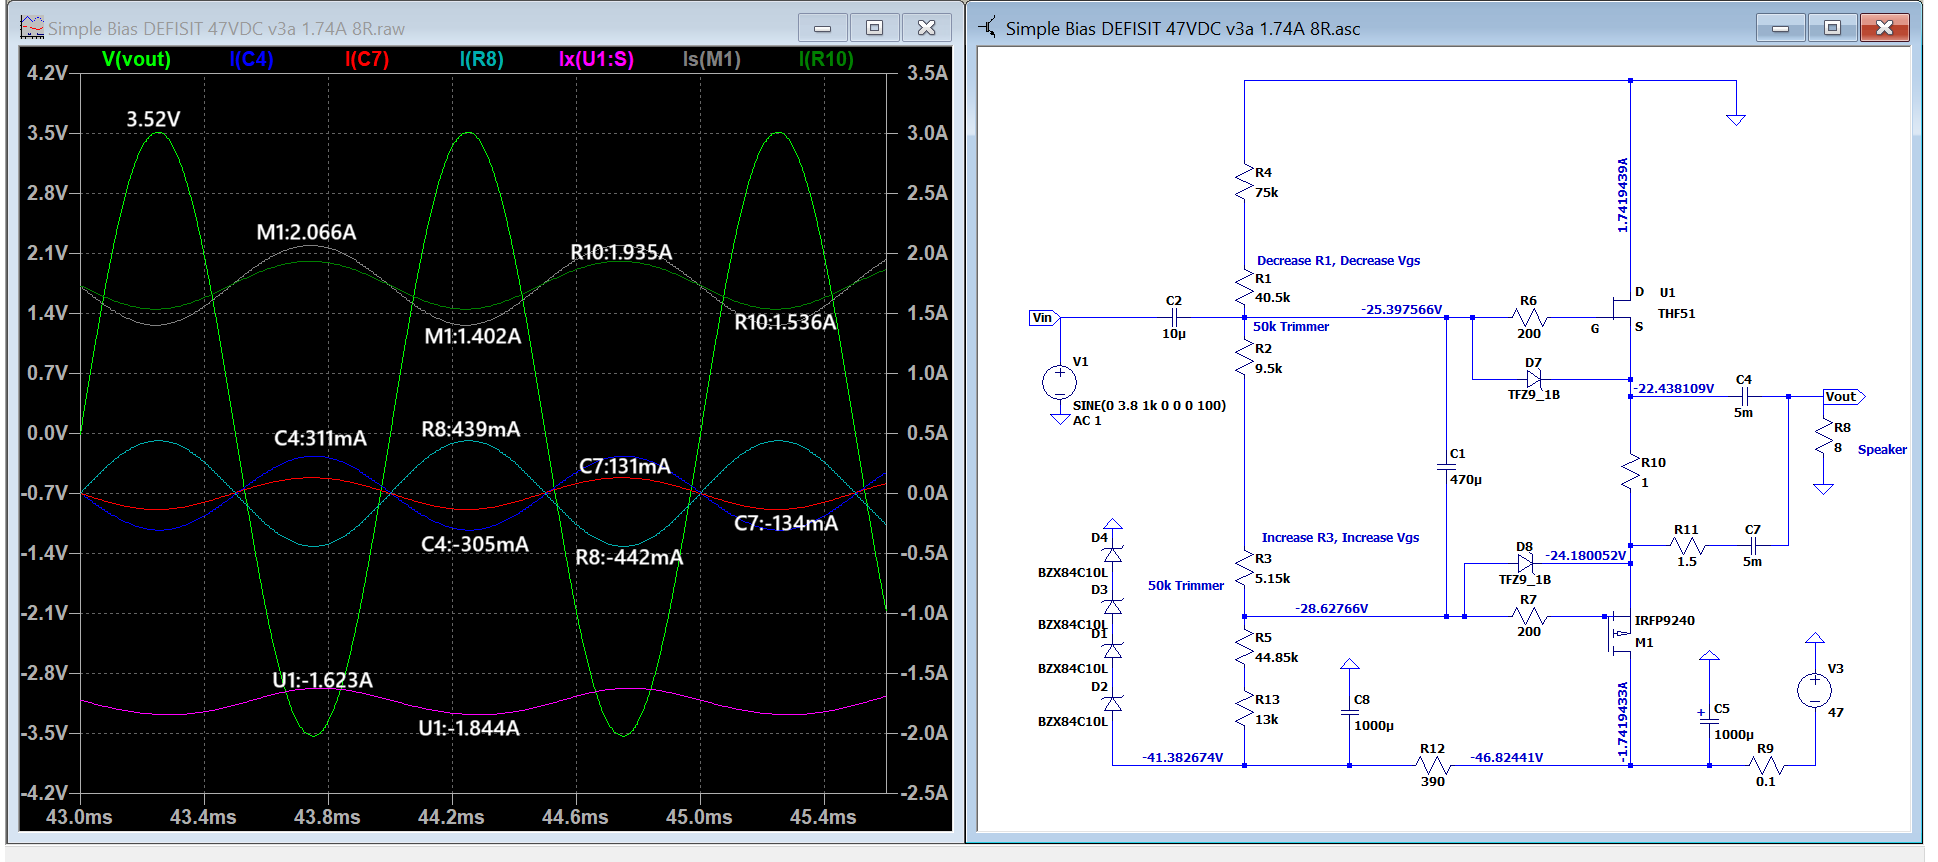Minimize the schematic .asc window
Viewport: 1938px width, 862px height.
(x=1780, y=28)
